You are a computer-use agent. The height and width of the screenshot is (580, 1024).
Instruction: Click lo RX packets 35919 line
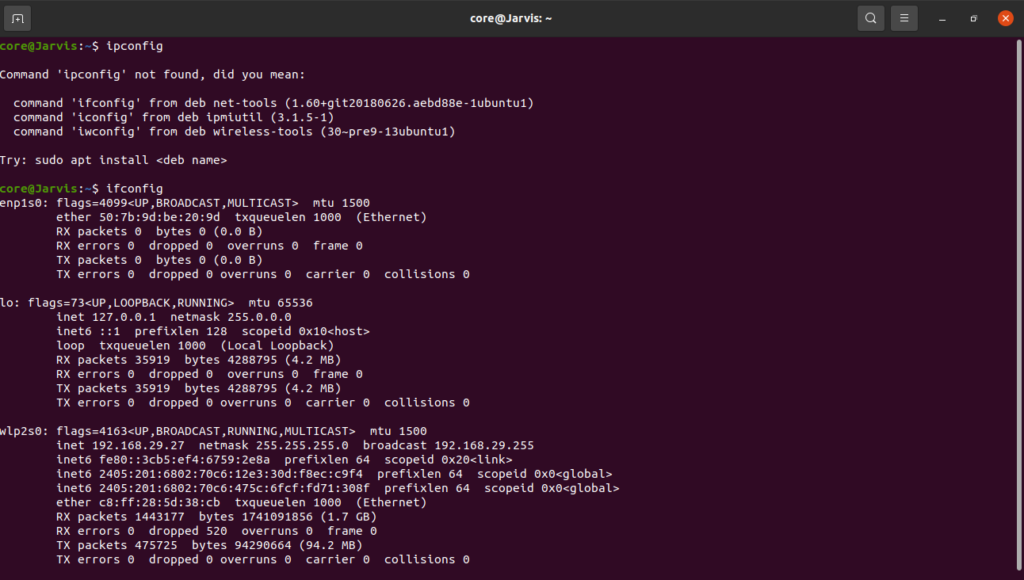(199, 360)
